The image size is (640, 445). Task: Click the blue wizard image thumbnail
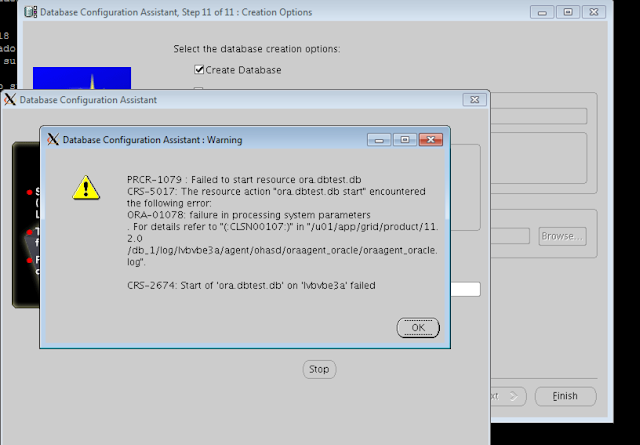click(x=82, y=78)
